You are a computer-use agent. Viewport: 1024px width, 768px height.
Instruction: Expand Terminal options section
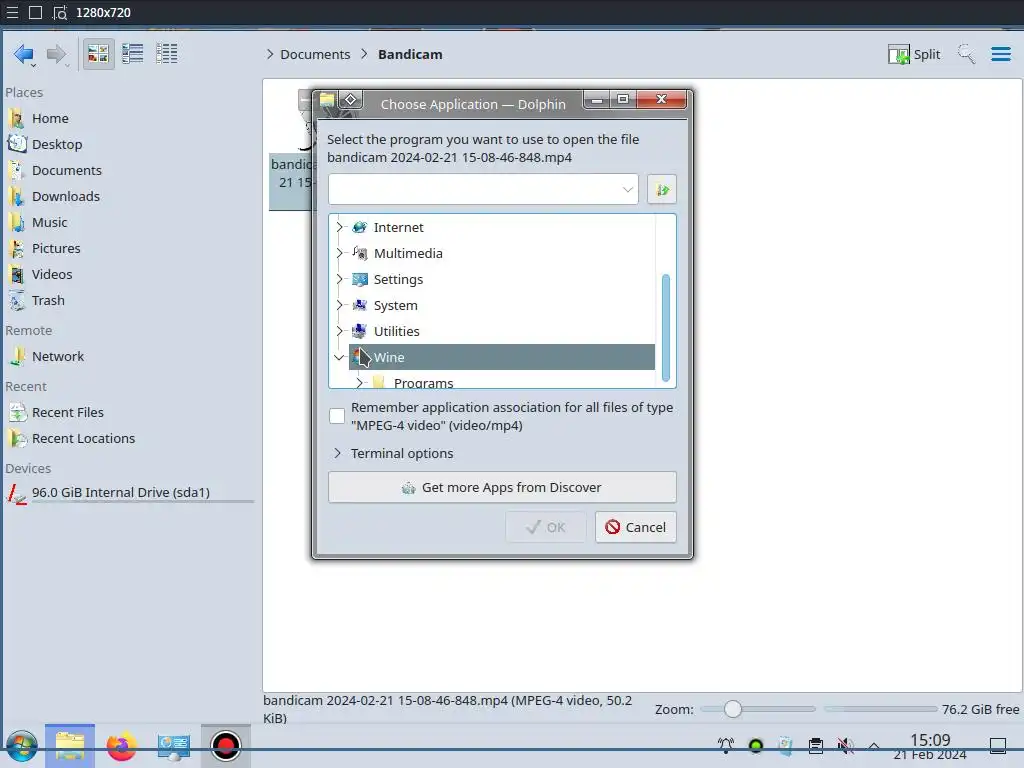pyautogui.click(x=392, y=453)
